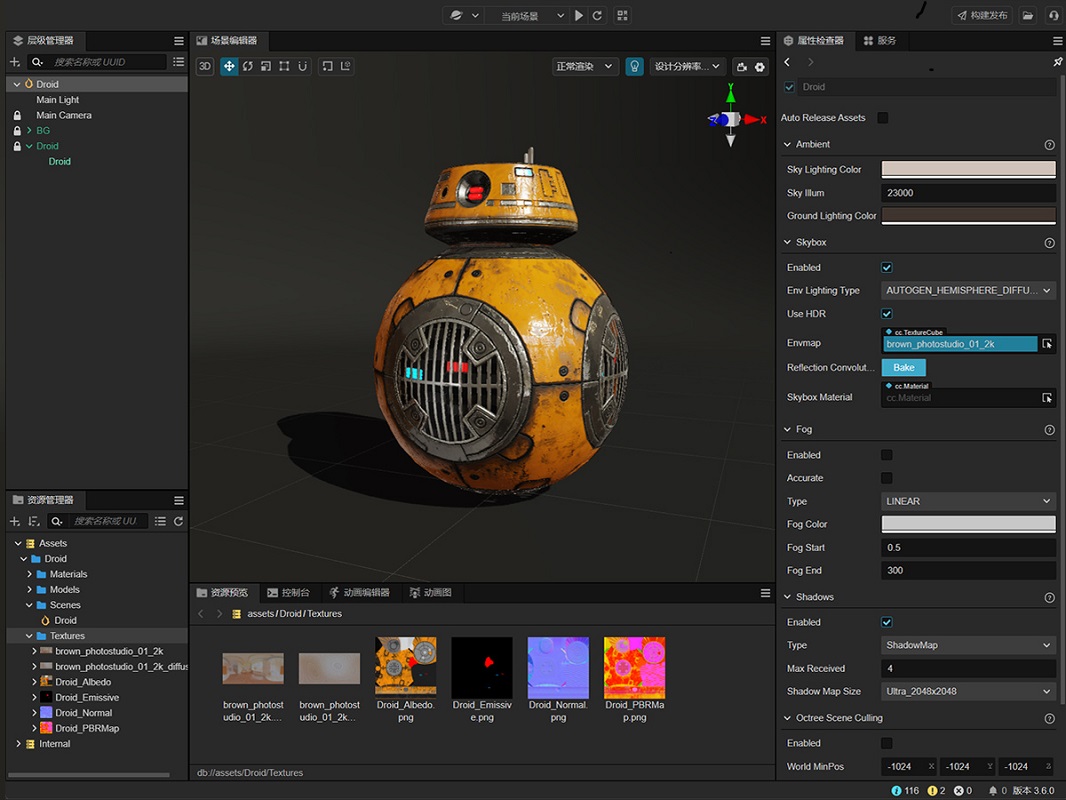The image size is (1066, 800).
Task: Collapse the Textures folder in assets
Action: click(29, 636)
